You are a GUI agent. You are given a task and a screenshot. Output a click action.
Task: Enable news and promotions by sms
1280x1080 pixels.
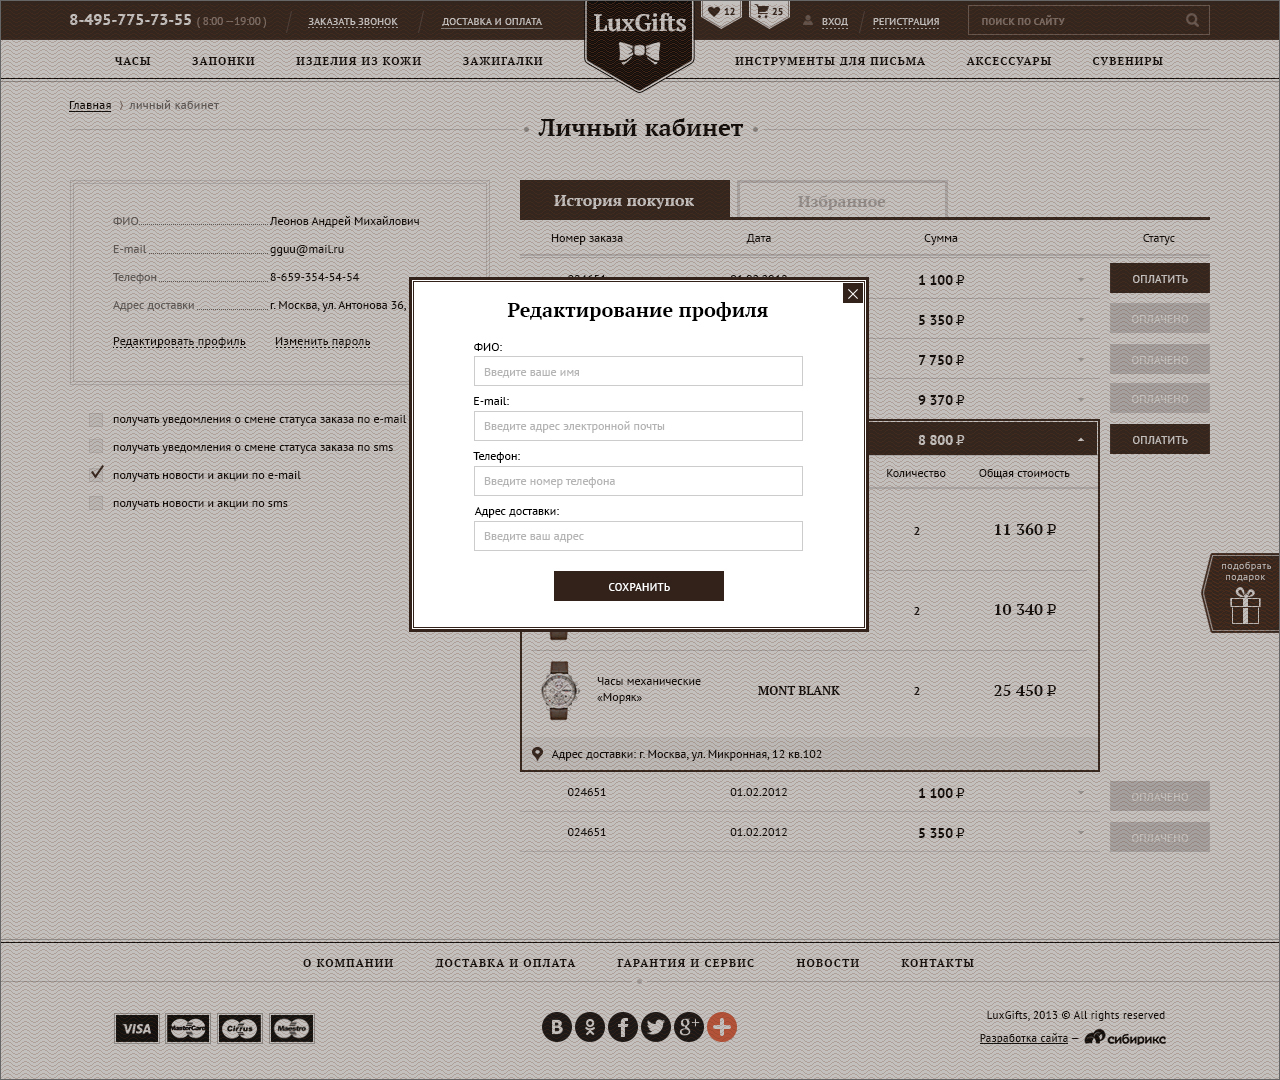coord(96,503)
